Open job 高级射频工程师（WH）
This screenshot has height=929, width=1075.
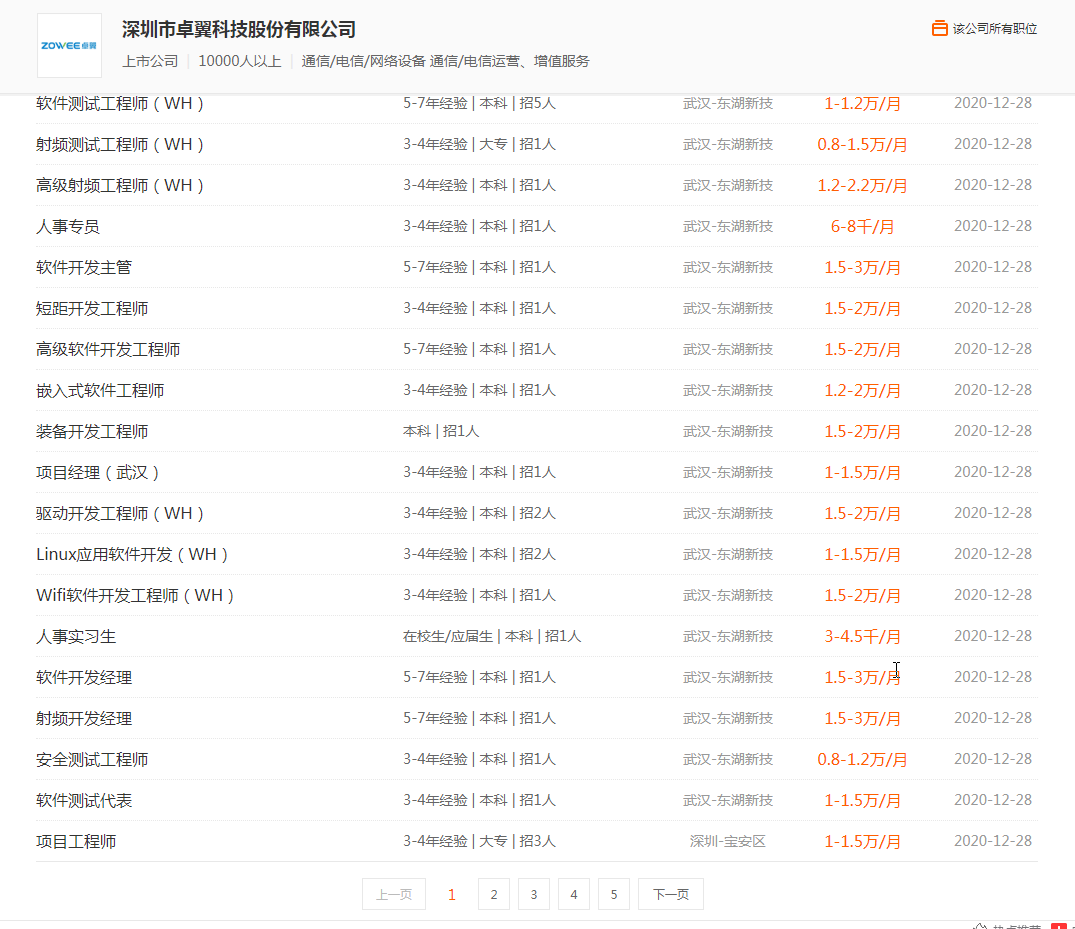(x=120, y=186)
